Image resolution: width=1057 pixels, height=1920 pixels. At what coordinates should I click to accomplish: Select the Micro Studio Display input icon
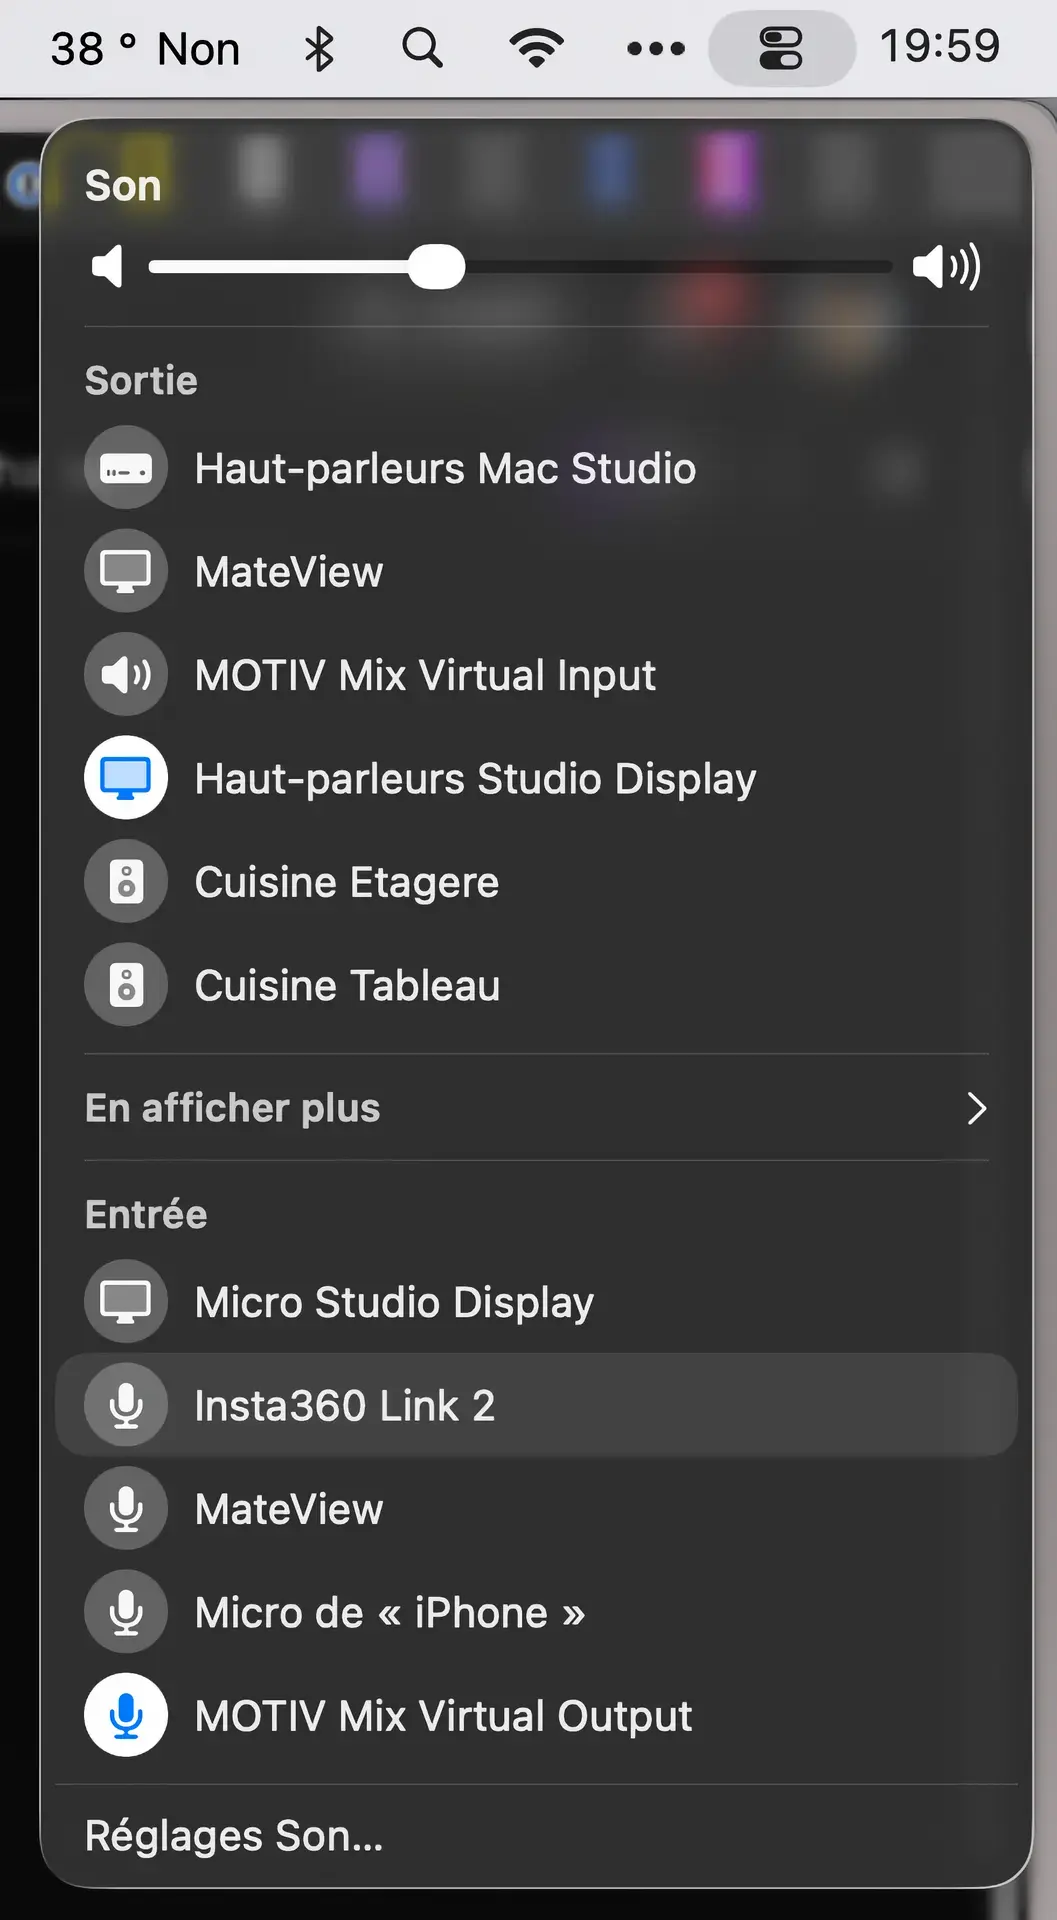point(126,1301)
